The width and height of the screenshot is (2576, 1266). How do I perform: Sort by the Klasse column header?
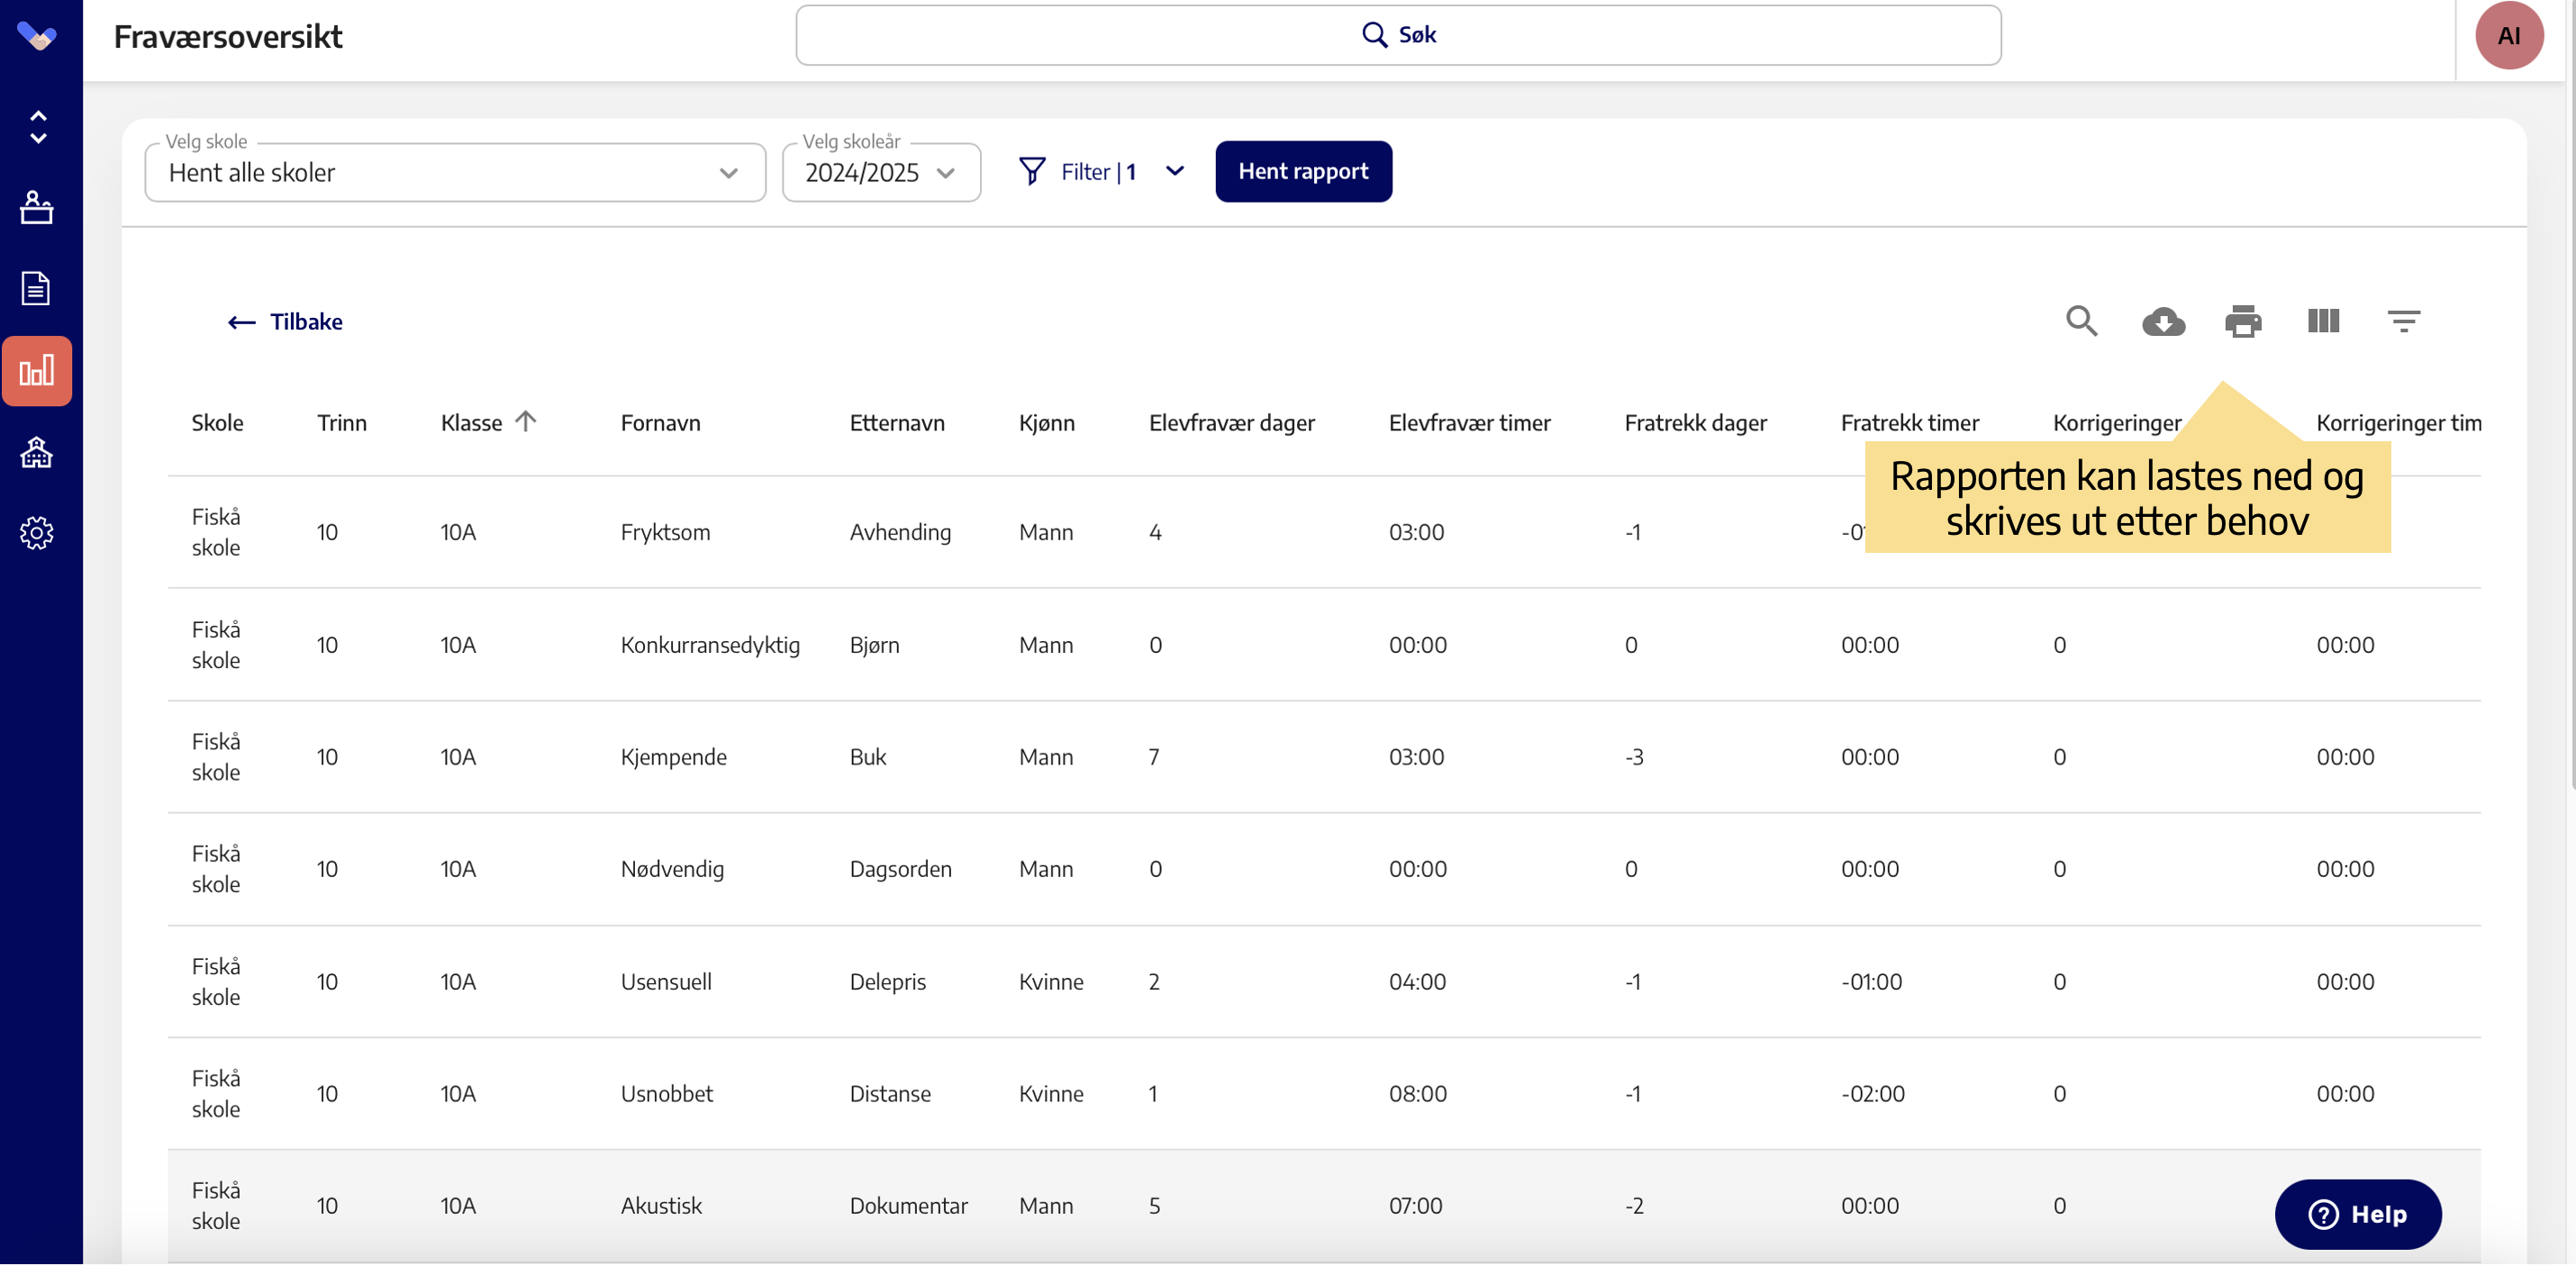click(472, 423)
